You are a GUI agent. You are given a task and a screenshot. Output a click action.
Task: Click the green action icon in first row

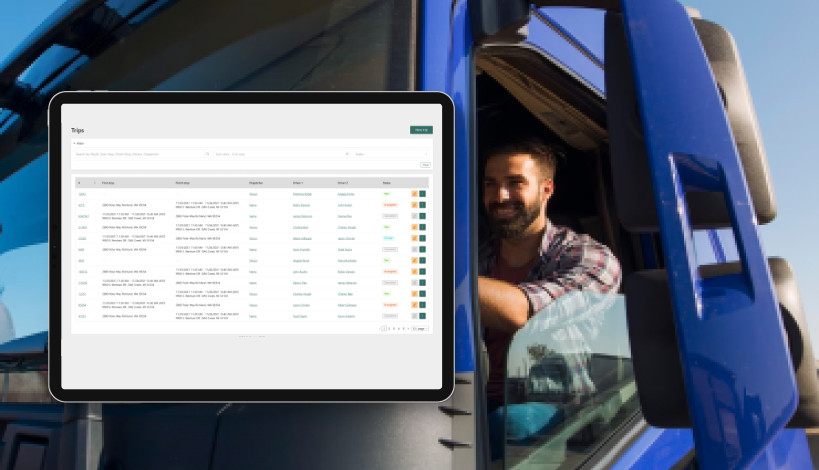[x=423, y=194]
